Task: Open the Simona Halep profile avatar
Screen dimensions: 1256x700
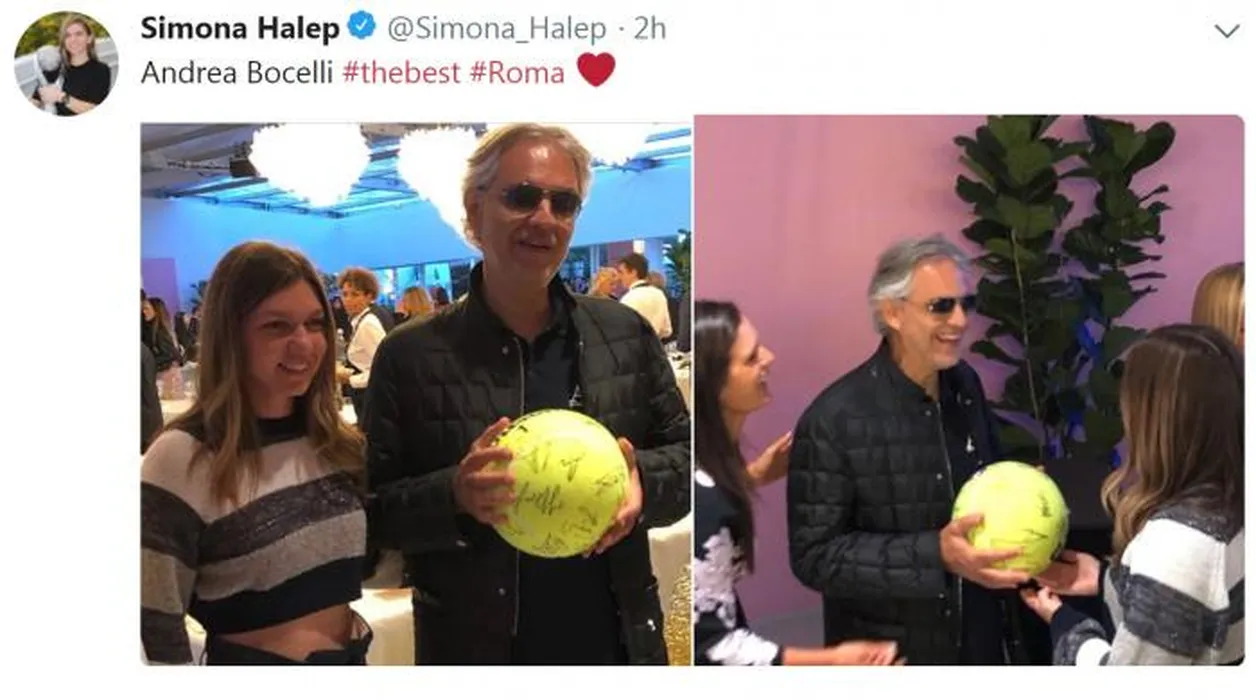Action: click(x=66, y=63)
